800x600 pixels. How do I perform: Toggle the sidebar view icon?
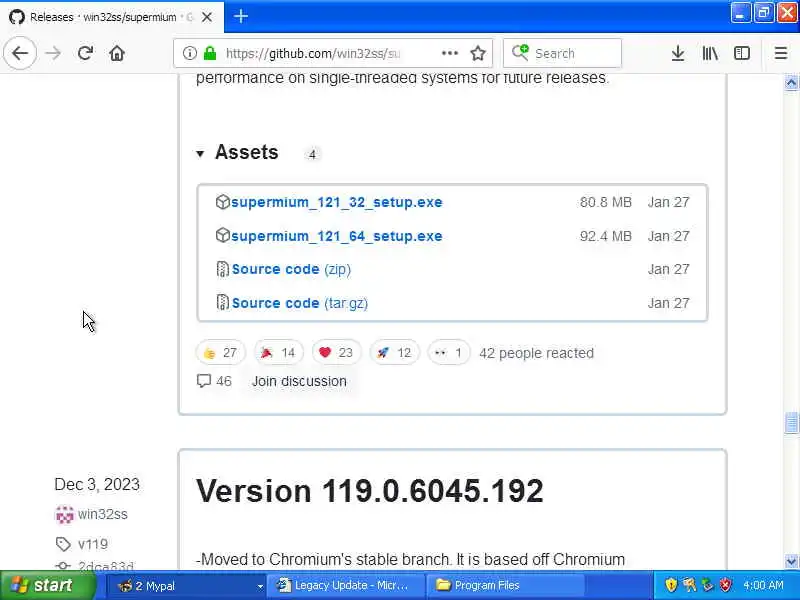(742, 53)
